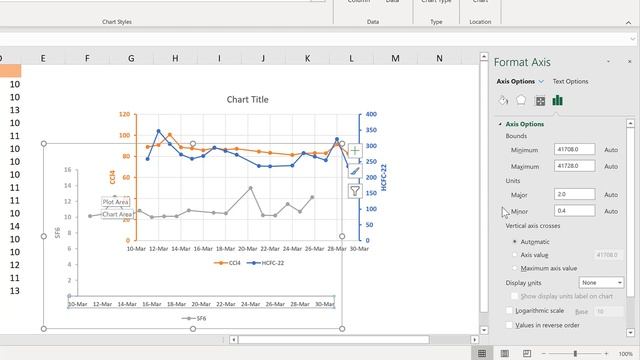This screenshot has height=360, width=640.
Task: Adjust the zoom slider handle
Action: (x=575, y=354)
